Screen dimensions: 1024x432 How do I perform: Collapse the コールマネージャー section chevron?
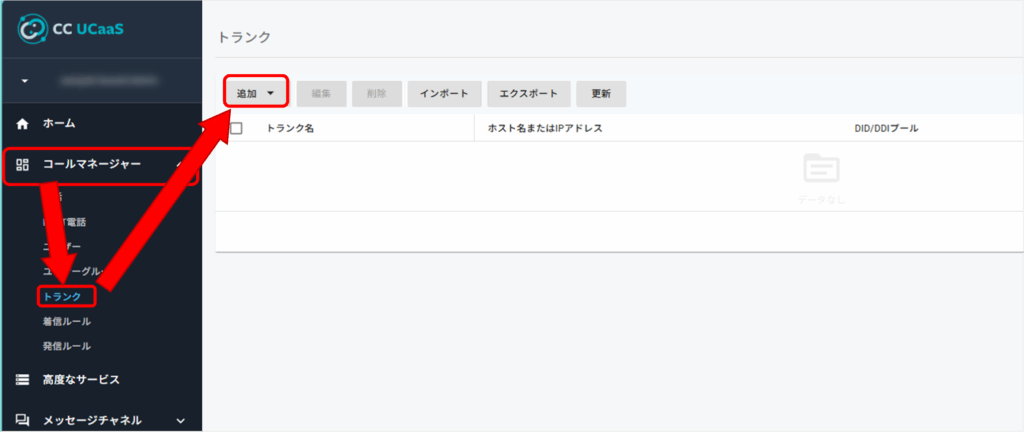tap(180, 165)
